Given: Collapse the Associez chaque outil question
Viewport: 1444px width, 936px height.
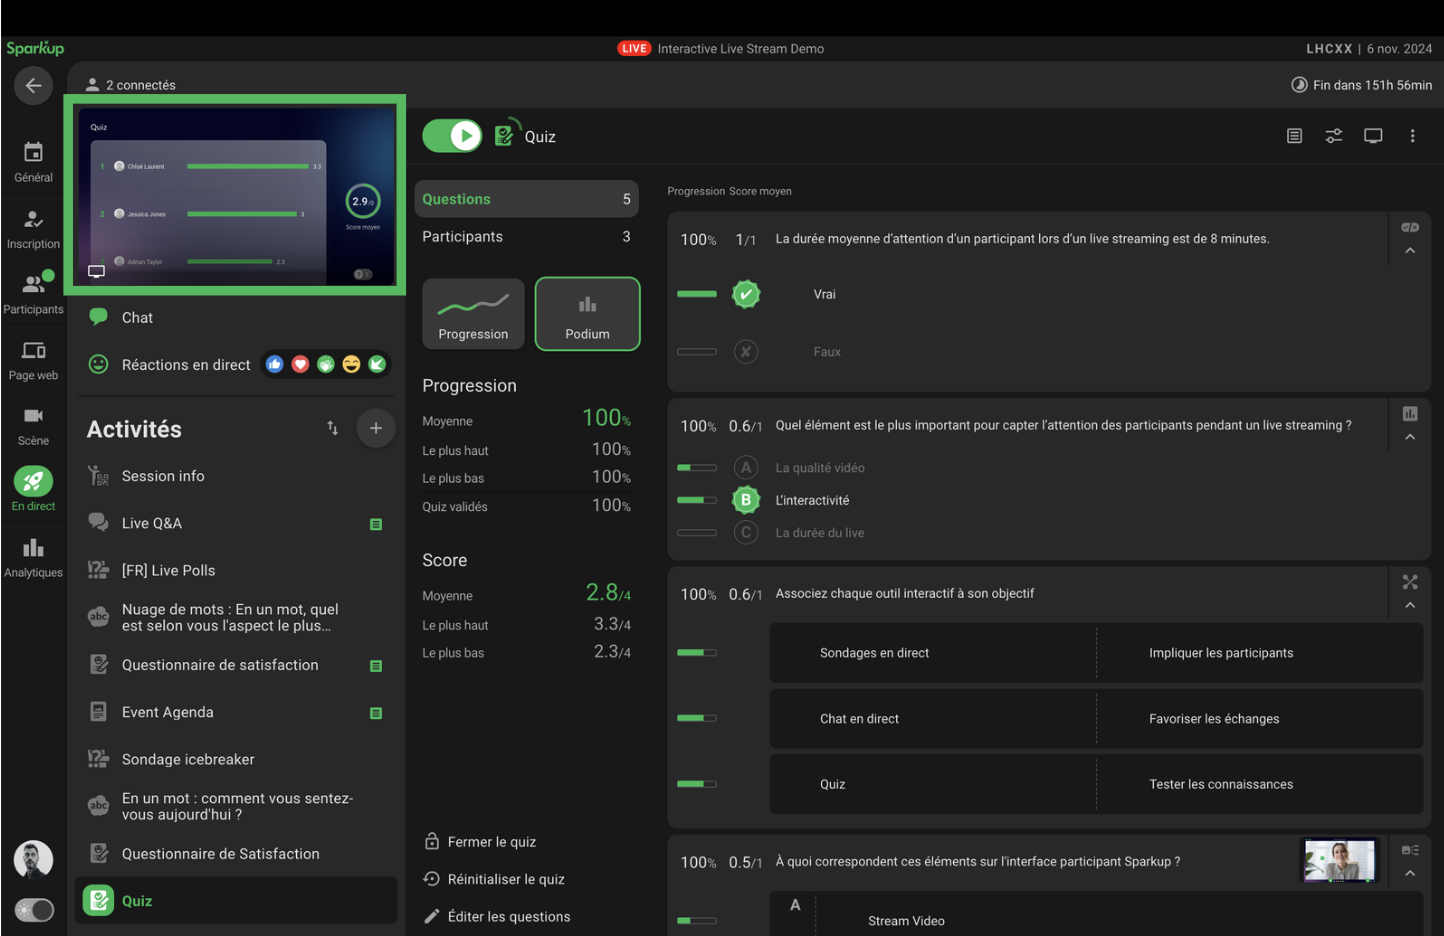Looking at the screenshot, I should [1410, 606].
